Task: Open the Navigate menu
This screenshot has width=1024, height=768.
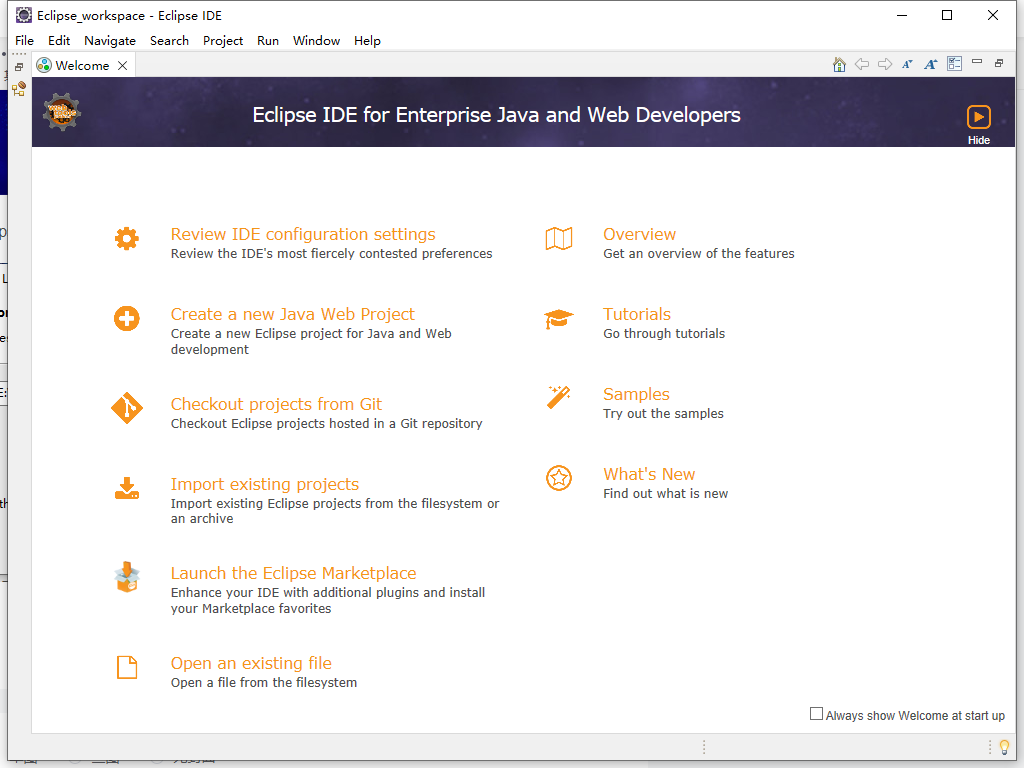Action: 110,40
